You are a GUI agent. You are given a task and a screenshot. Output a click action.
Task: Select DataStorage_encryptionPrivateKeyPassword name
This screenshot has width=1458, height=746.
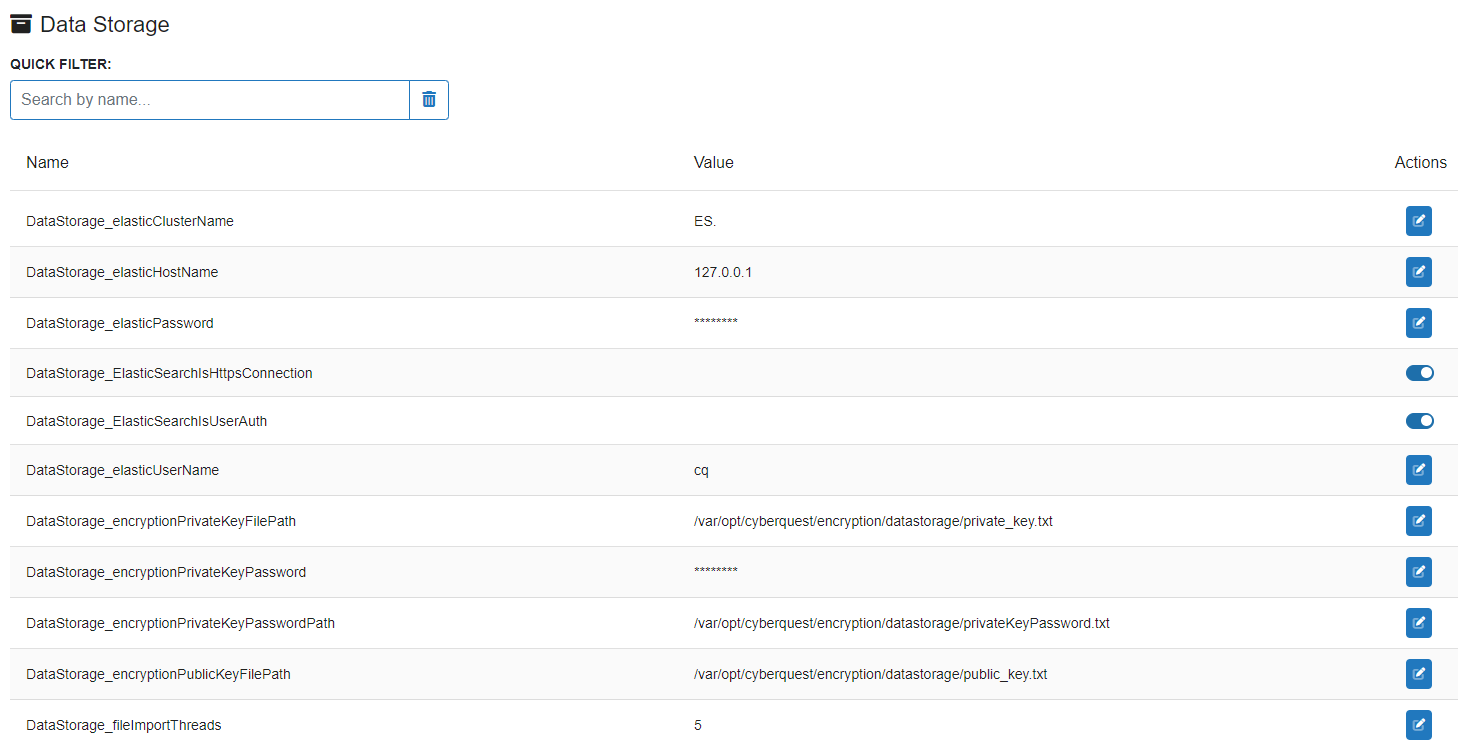coord(166,572)
